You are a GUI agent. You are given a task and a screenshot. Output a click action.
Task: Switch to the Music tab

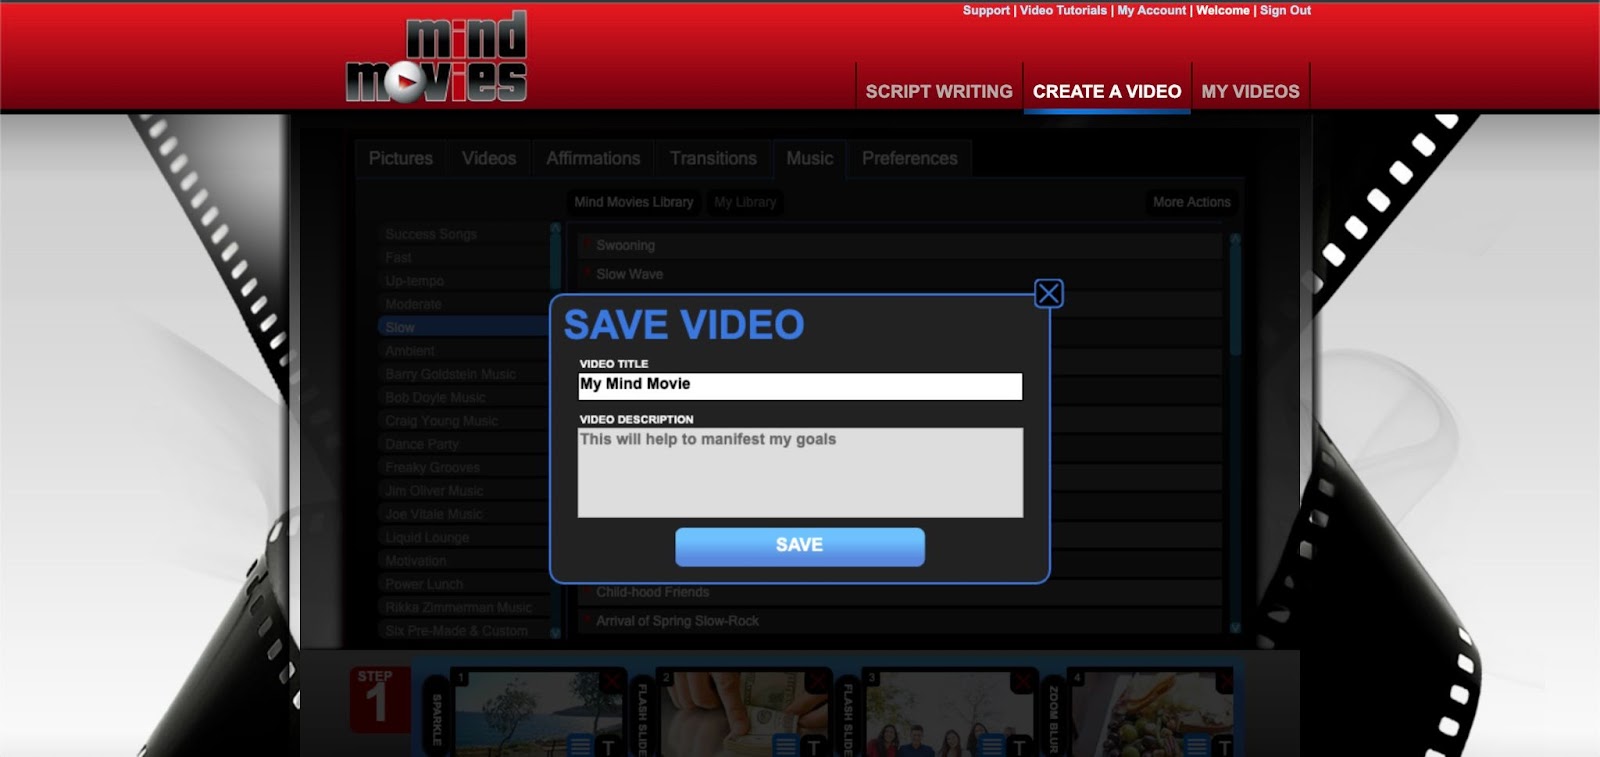coord(809,158)
